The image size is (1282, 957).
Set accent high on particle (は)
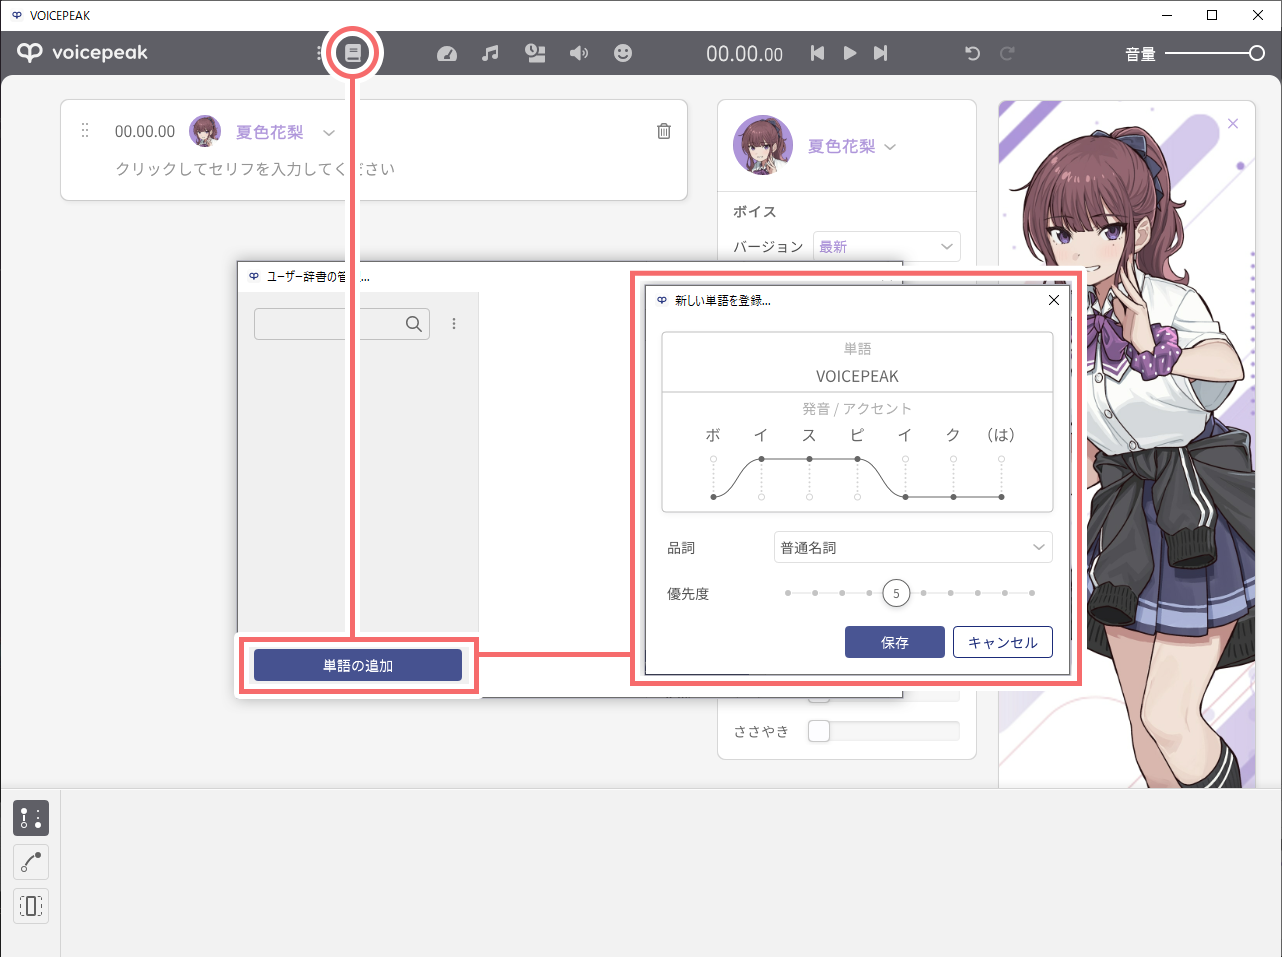[x=1001, y=459]
